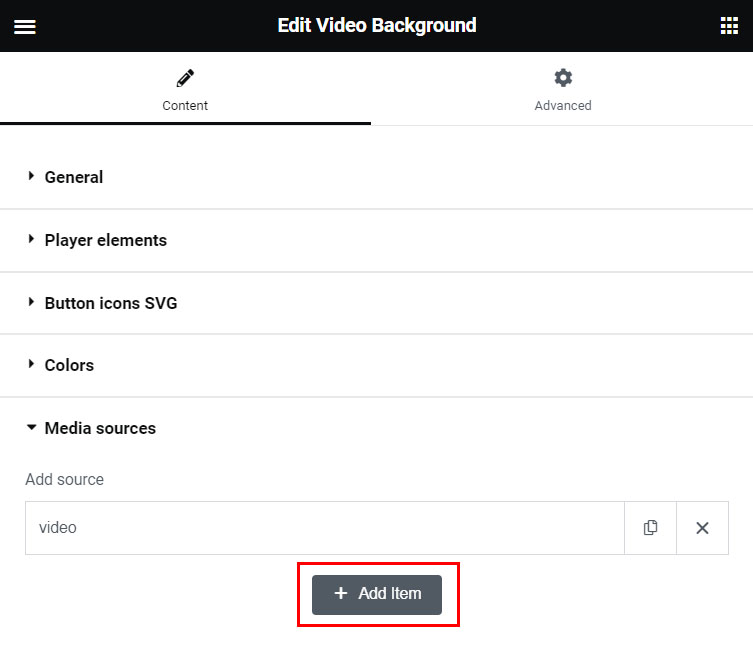
Task: Duplicate the video source item
Action: pyautogui.click(x=651, y=528)
